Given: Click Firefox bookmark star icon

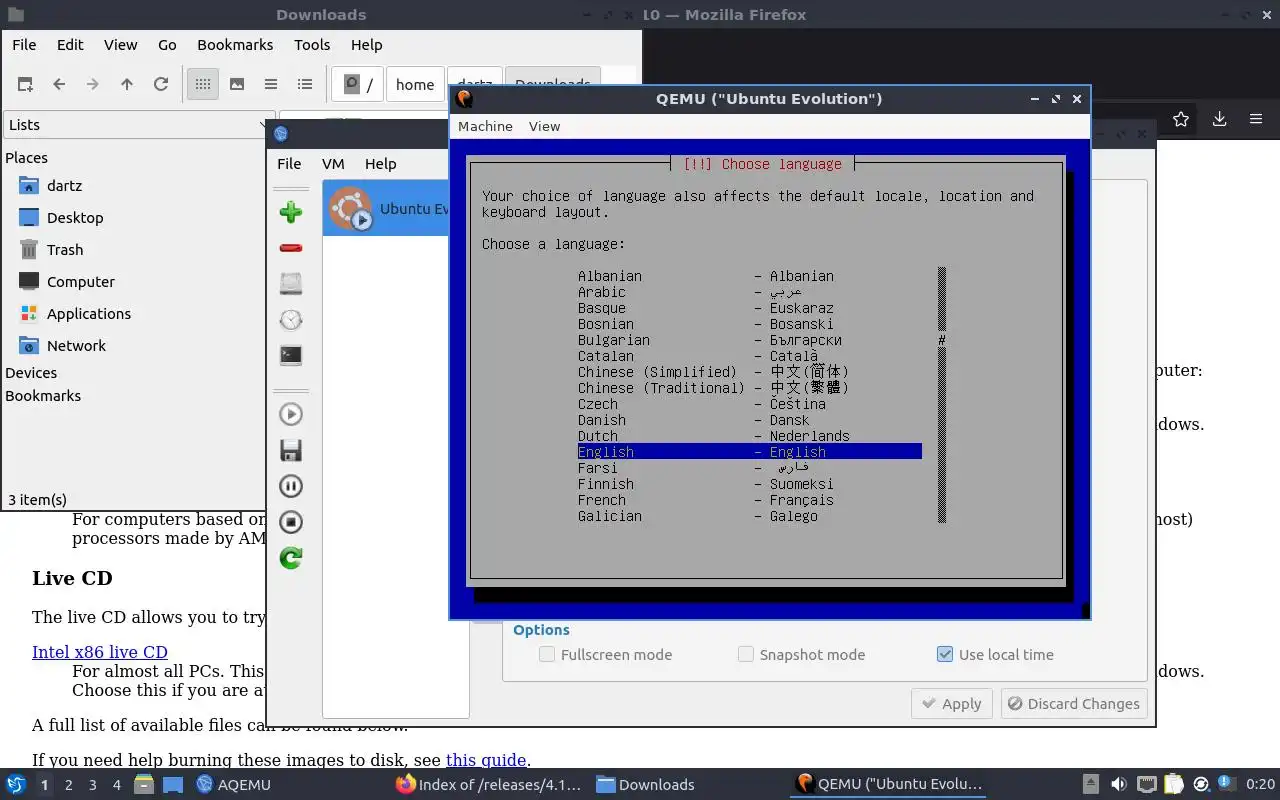Looking at the screenshot, I should [1181, 119].
